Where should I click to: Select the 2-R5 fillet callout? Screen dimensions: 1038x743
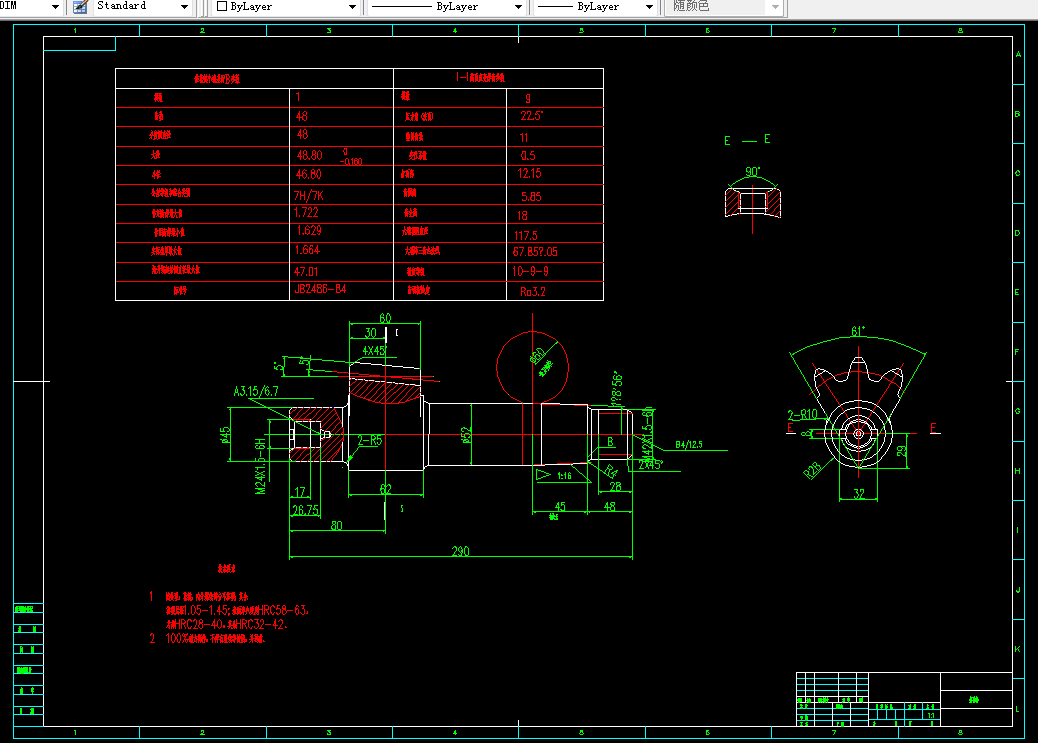pyautogui.click(x=369, y=440)
